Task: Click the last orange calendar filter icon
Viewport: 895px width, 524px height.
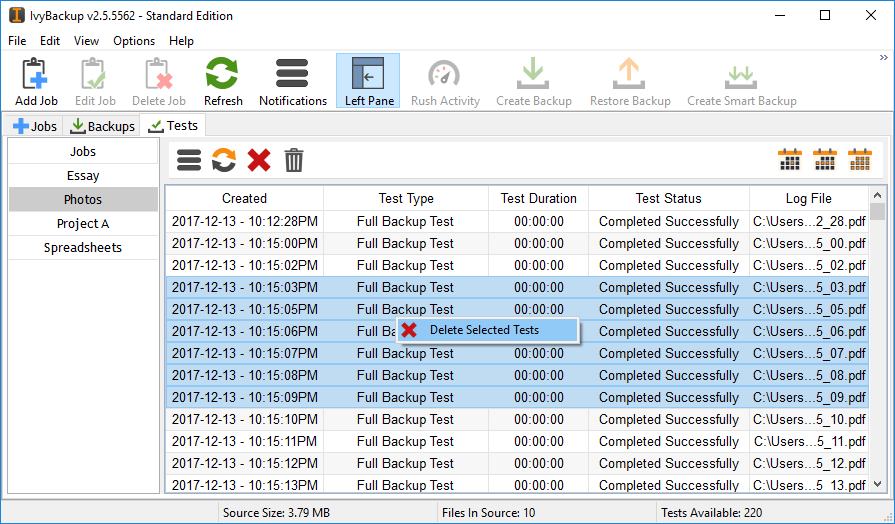Action: [x=860, y=160]
